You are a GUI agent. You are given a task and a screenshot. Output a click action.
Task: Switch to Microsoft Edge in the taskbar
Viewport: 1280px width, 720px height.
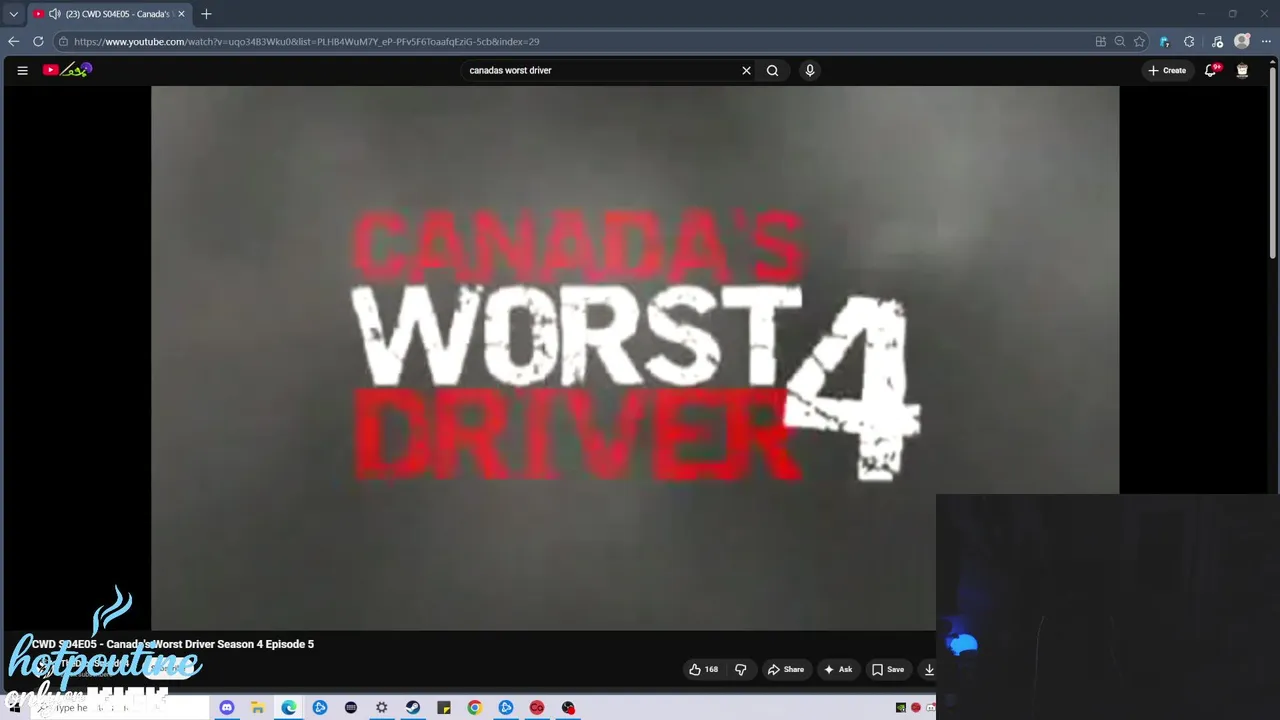[289, 708]
